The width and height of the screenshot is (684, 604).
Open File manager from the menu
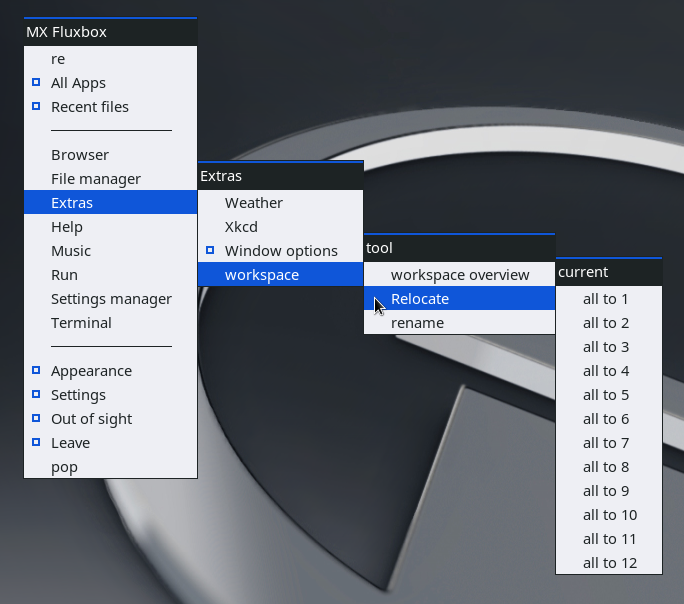[x=110, y=178]
